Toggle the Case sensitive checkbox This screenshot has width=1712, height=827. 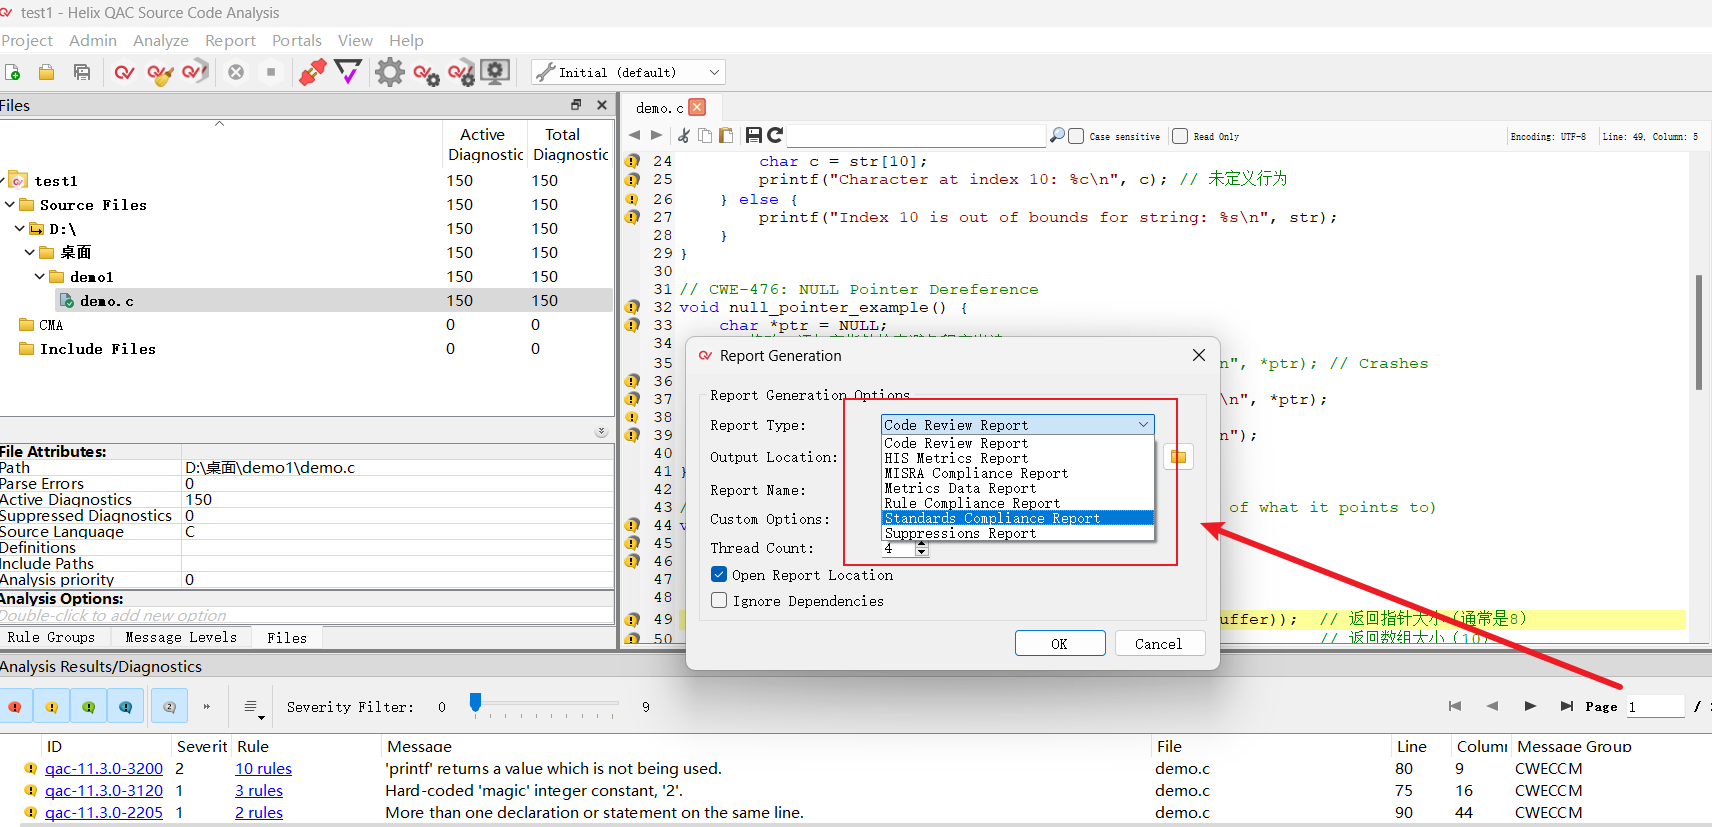point(1076,136)
